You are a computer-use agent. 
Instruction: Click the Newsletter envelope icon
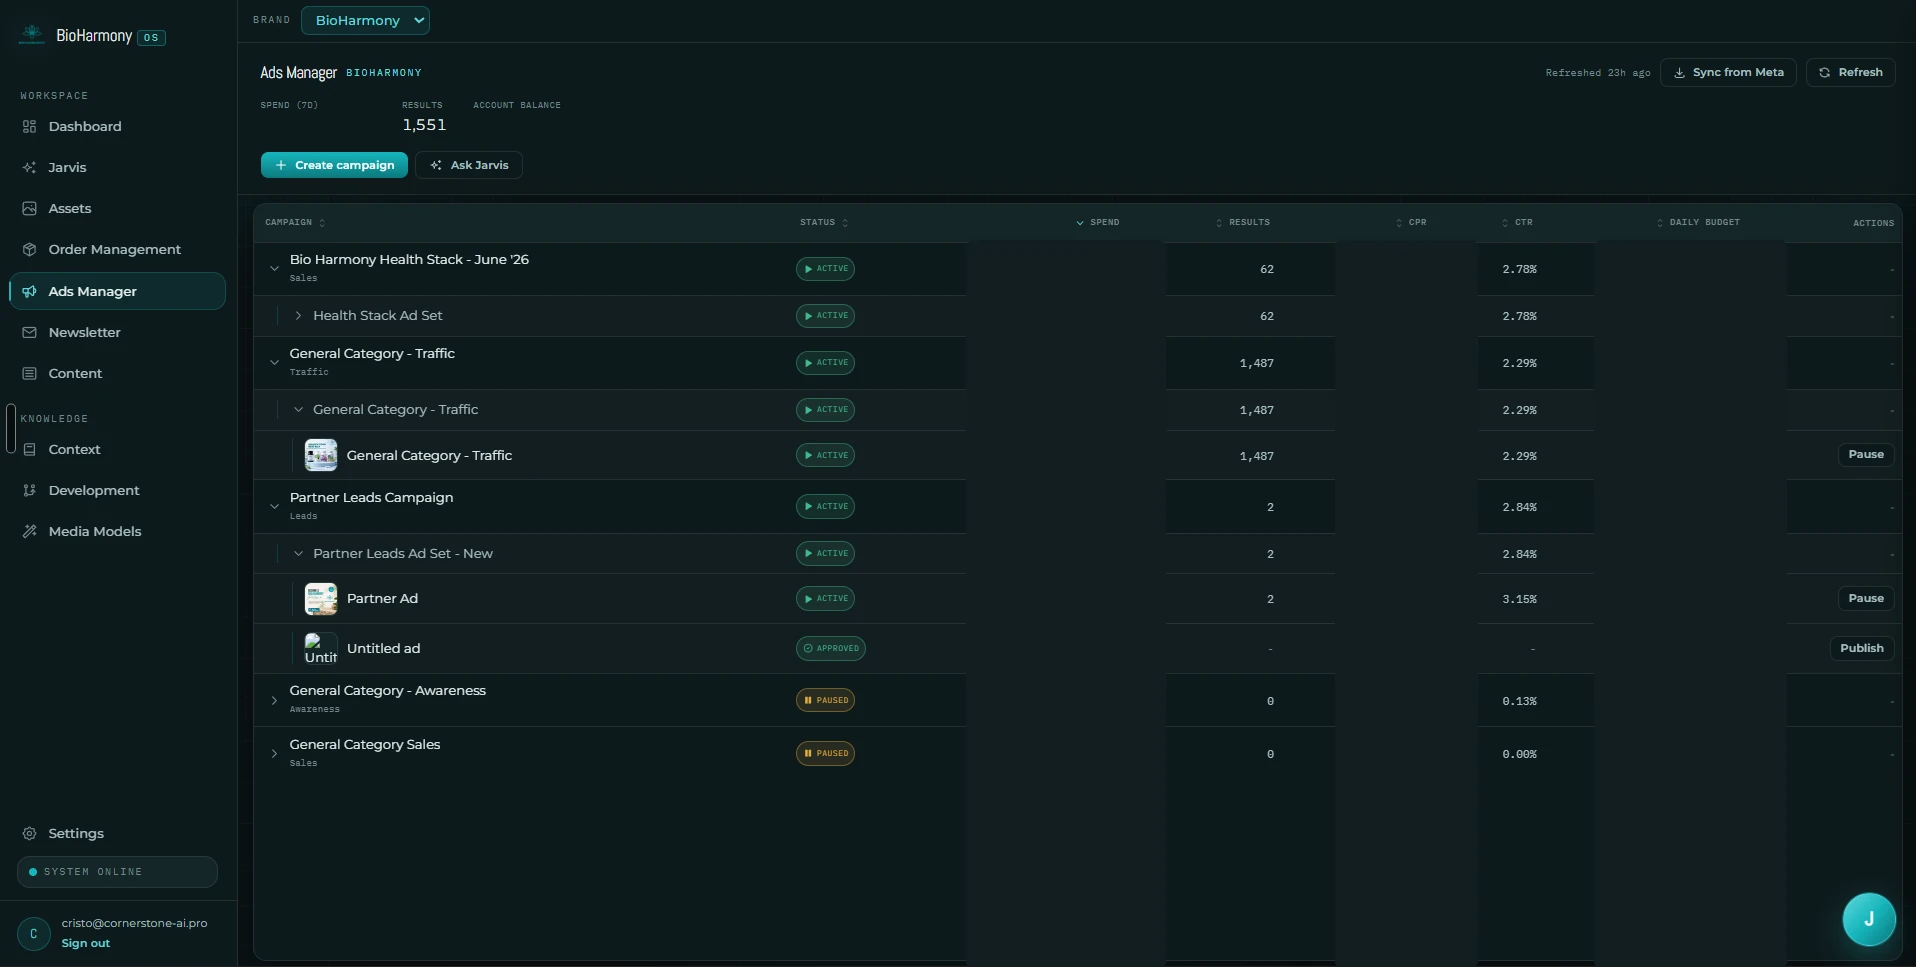[29, 333]
